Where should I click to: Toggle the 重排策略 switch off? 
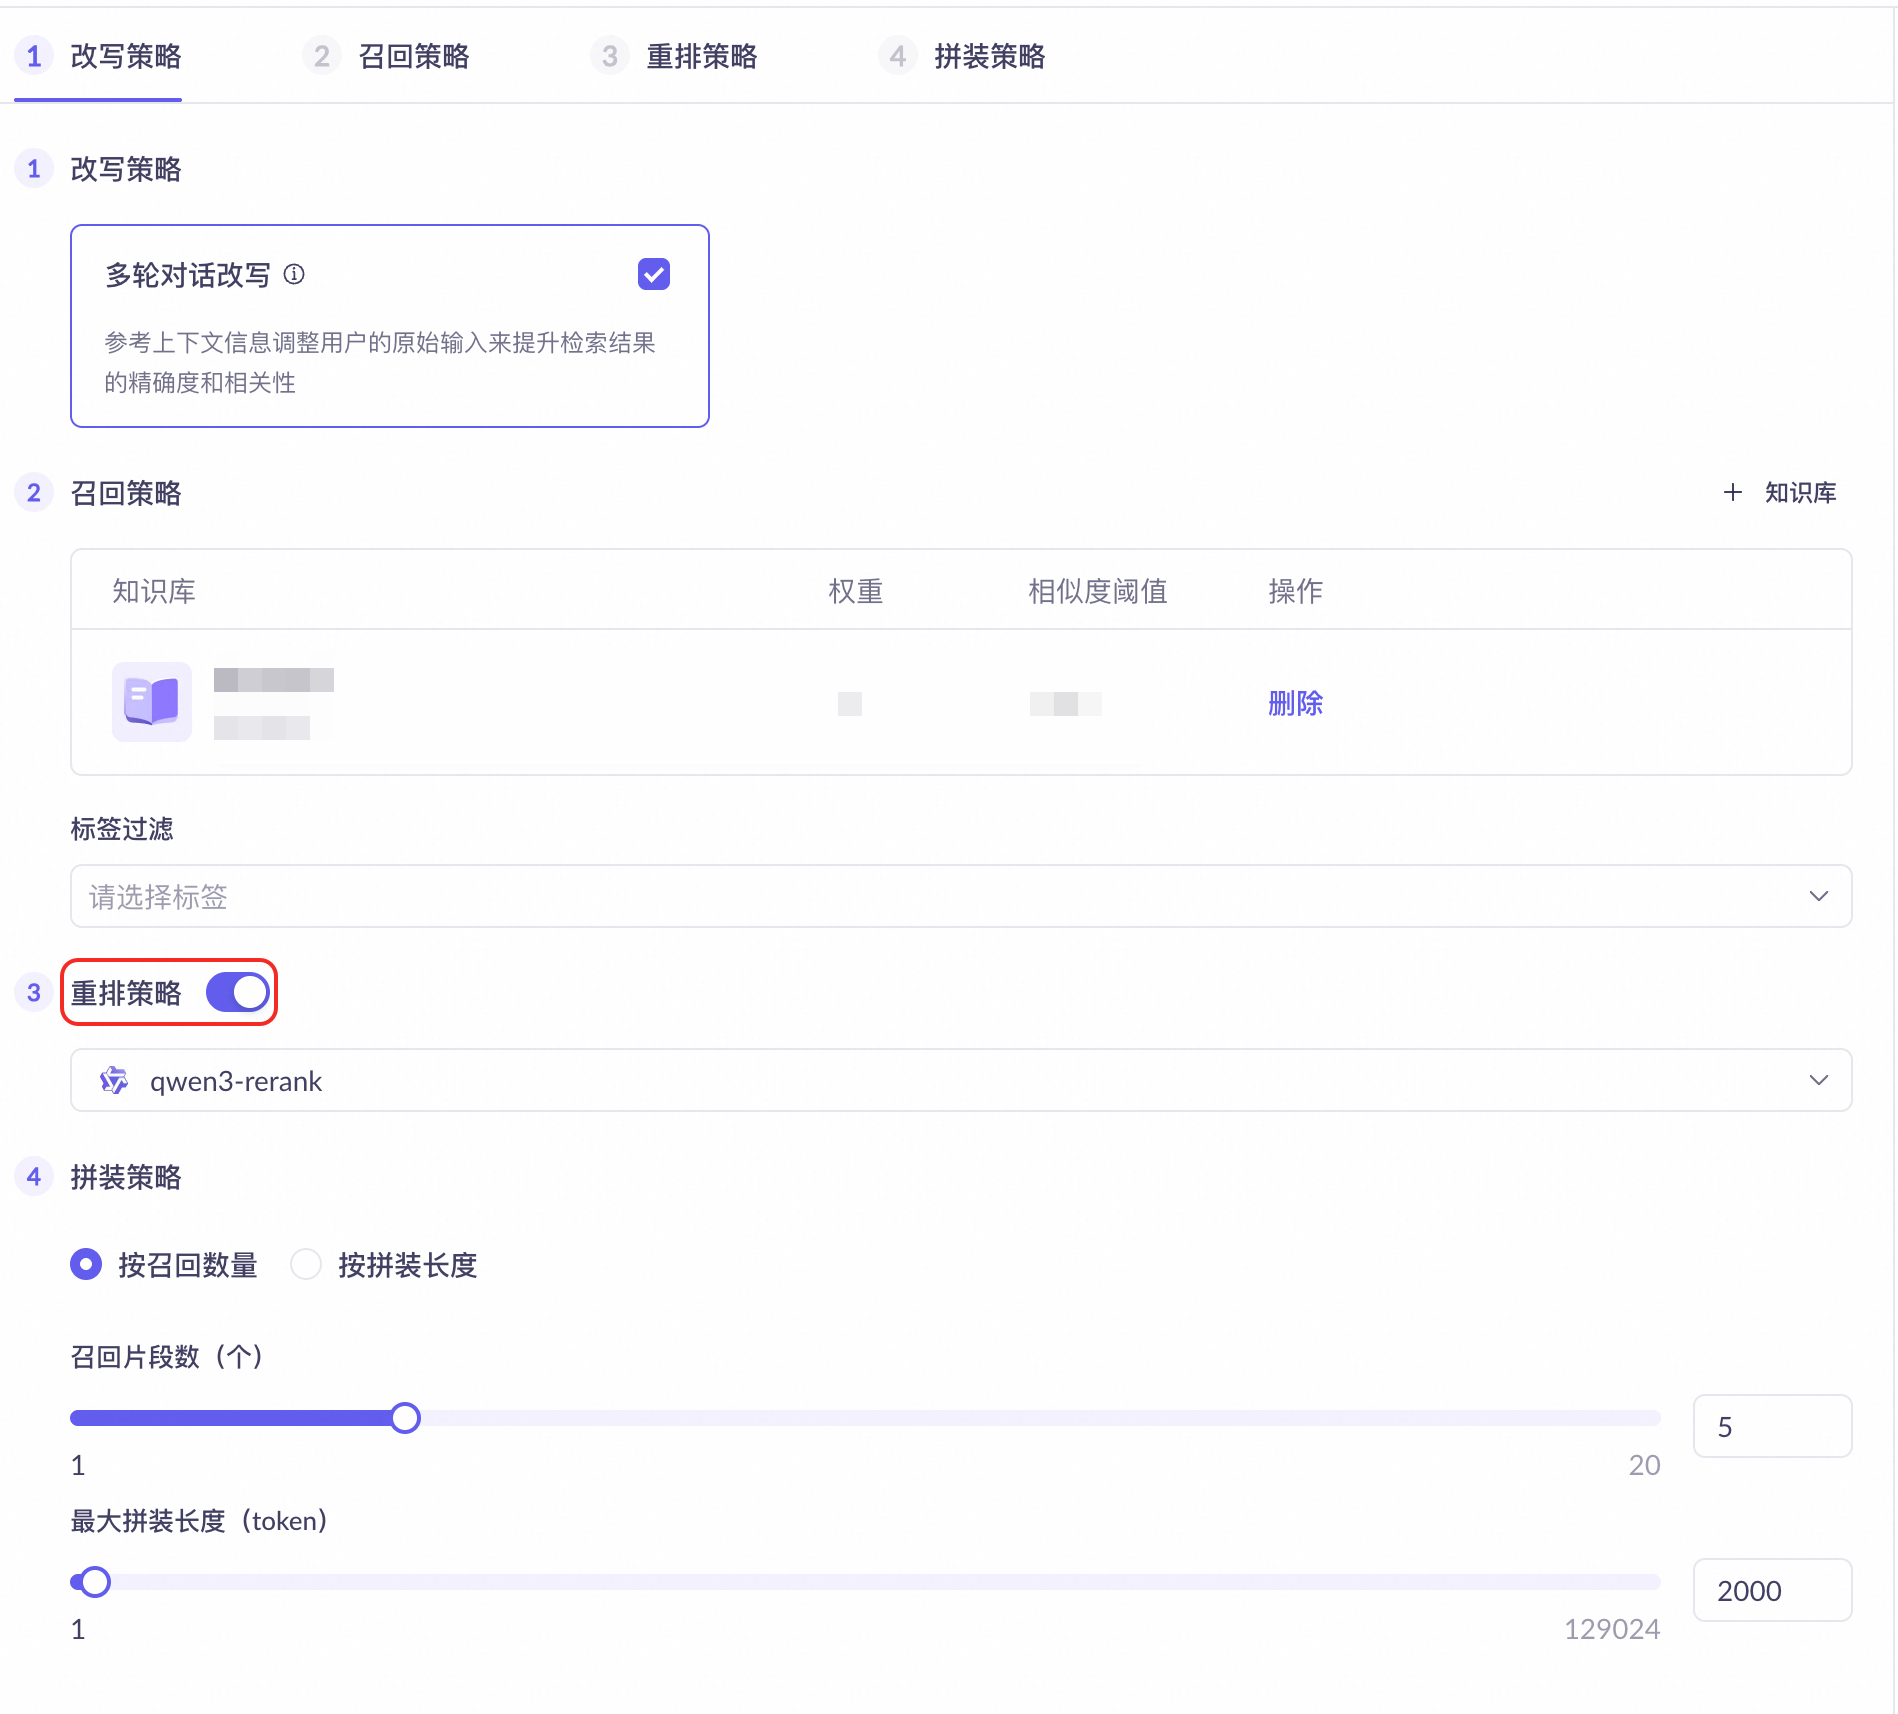238,992
